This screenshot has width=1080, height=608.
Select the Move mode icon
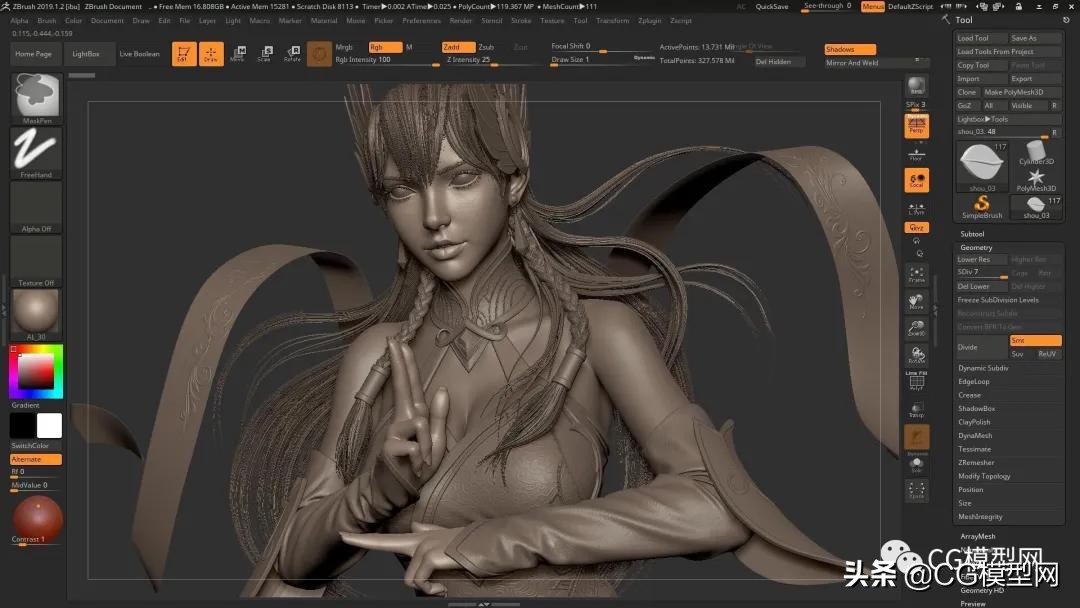(x=236, y=54)
